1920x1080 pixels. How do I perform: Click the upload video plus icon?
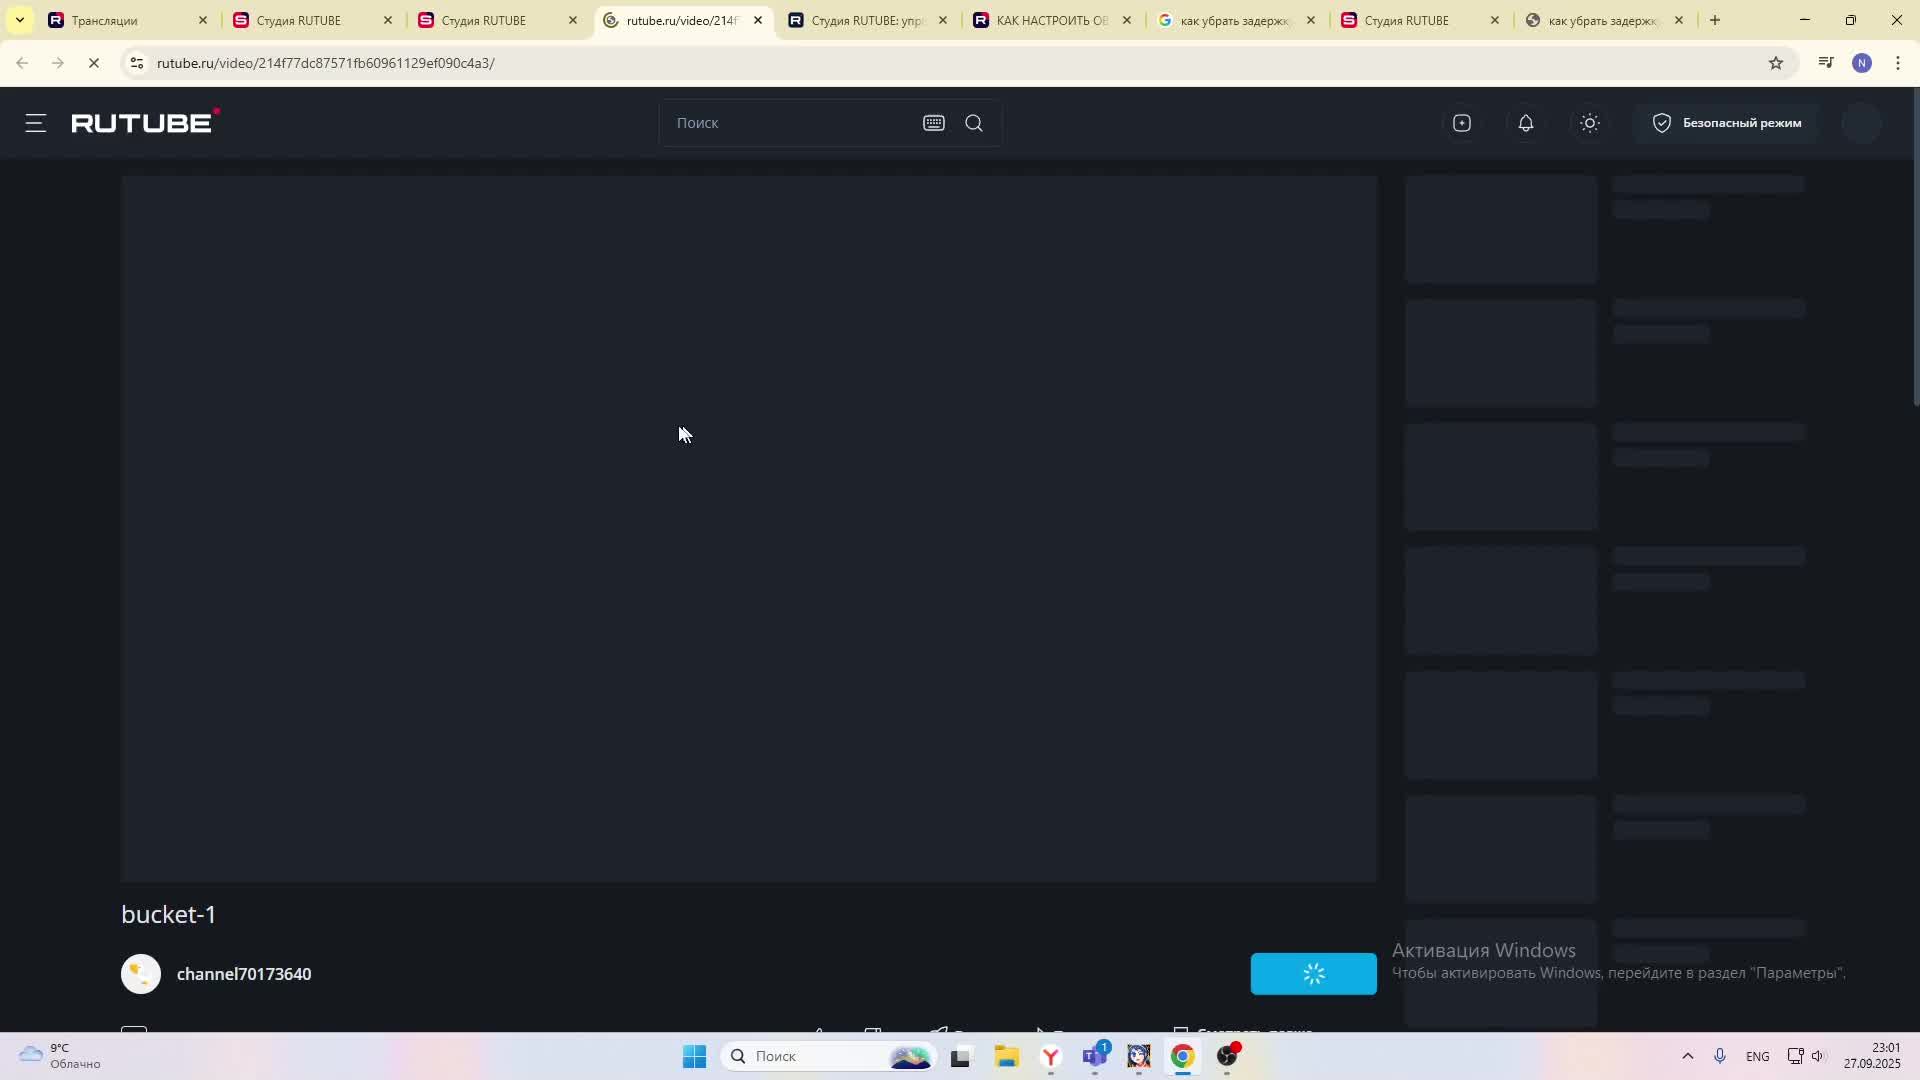point(1461,123)
